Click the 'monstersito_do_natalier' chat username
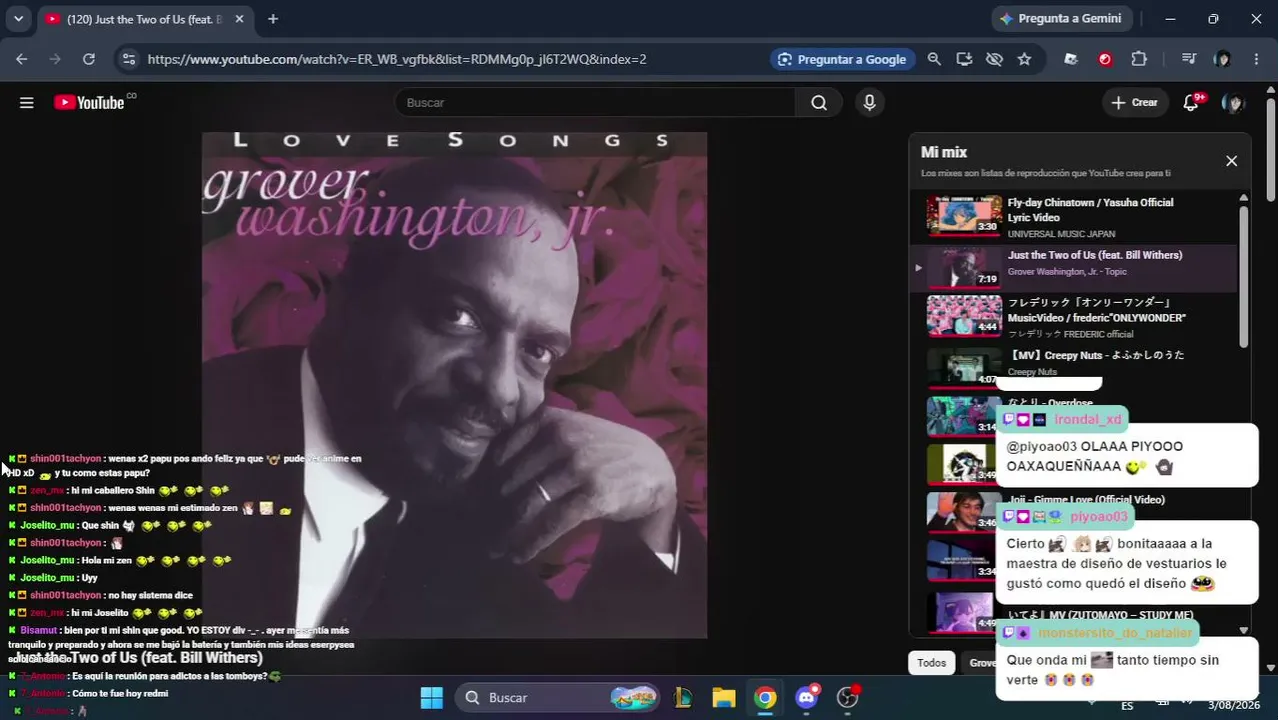The width and height of the screenshot is (1278, 720). (1115, 633)
